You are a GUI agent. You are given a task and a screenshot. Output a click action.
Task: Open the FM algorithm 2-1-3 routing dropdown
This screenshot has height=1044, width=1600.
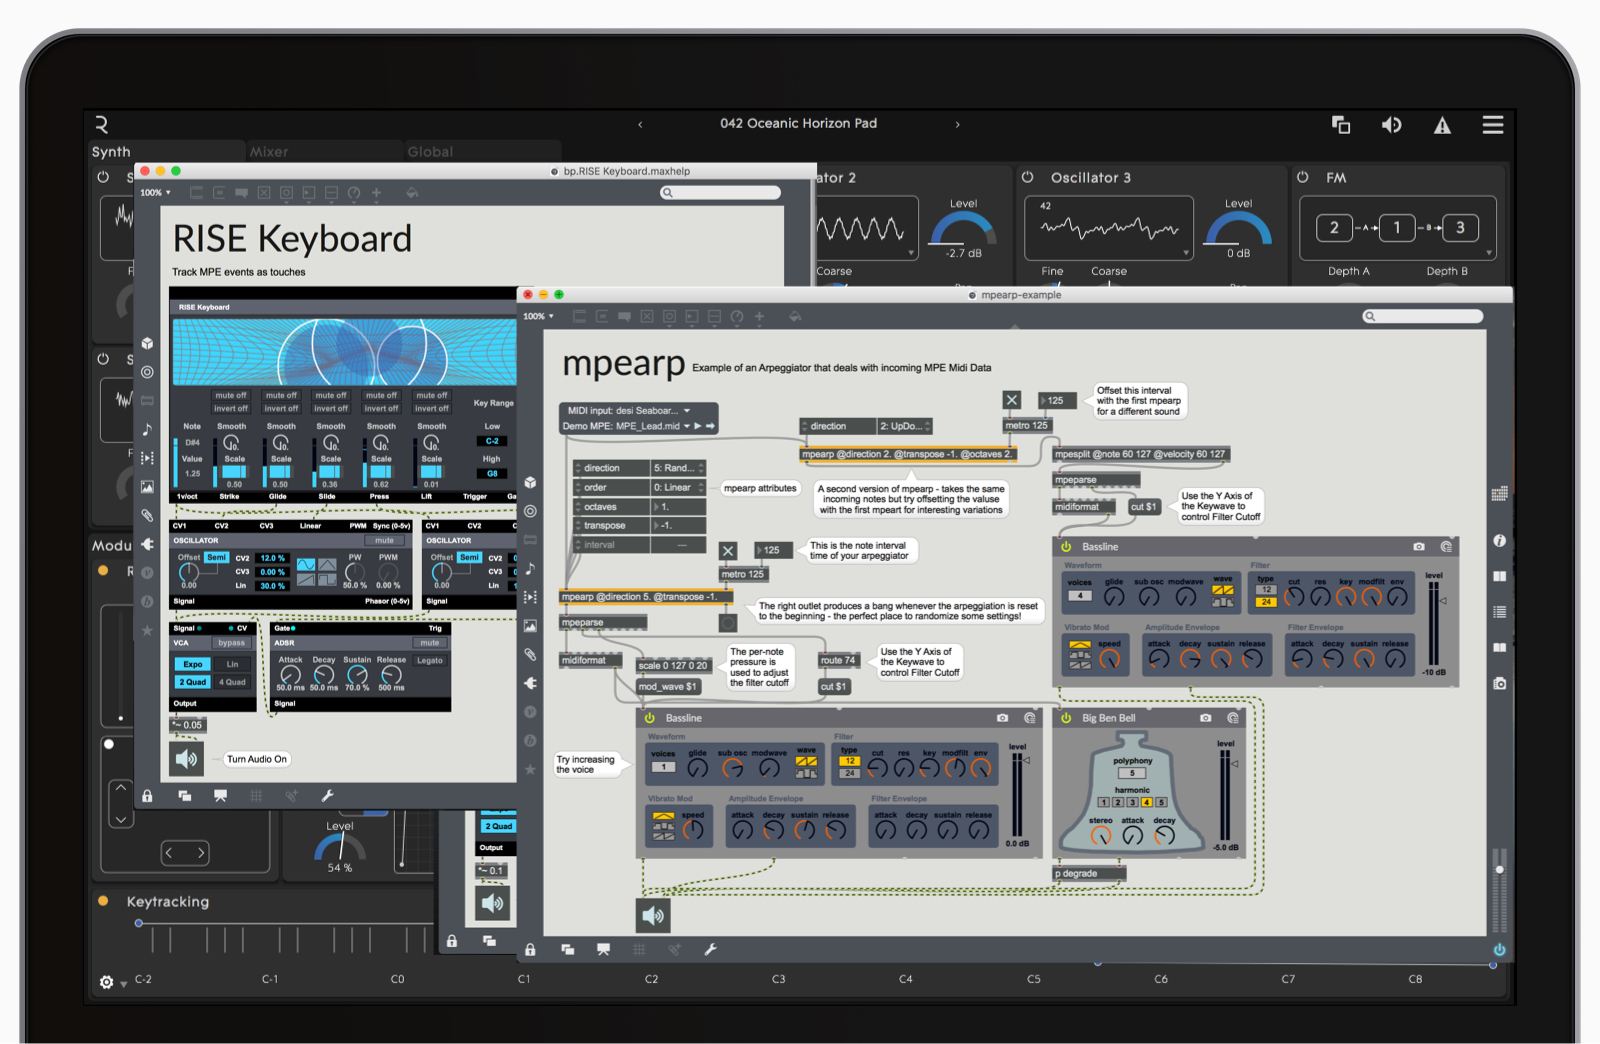point(1397,228)
